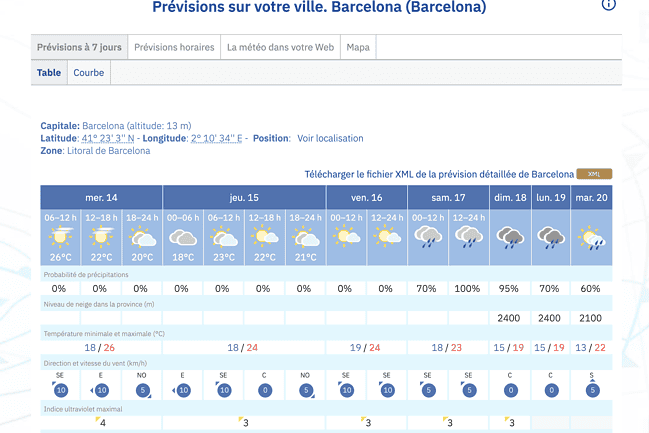Click the sunny icon for mer. 12–18 h
The image size is (649, 433).
101,237
